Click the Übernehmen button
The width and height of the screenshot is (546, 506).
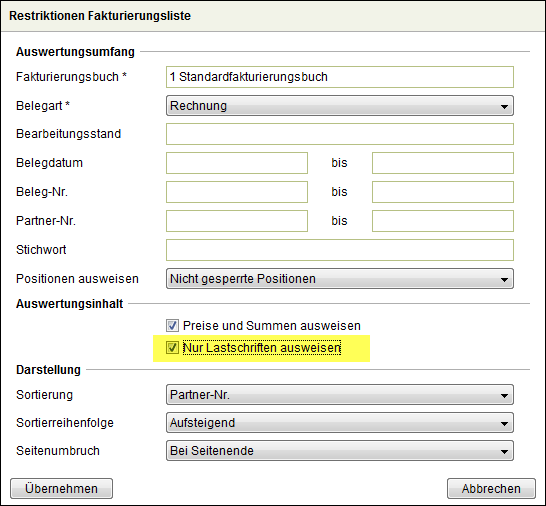61,489
